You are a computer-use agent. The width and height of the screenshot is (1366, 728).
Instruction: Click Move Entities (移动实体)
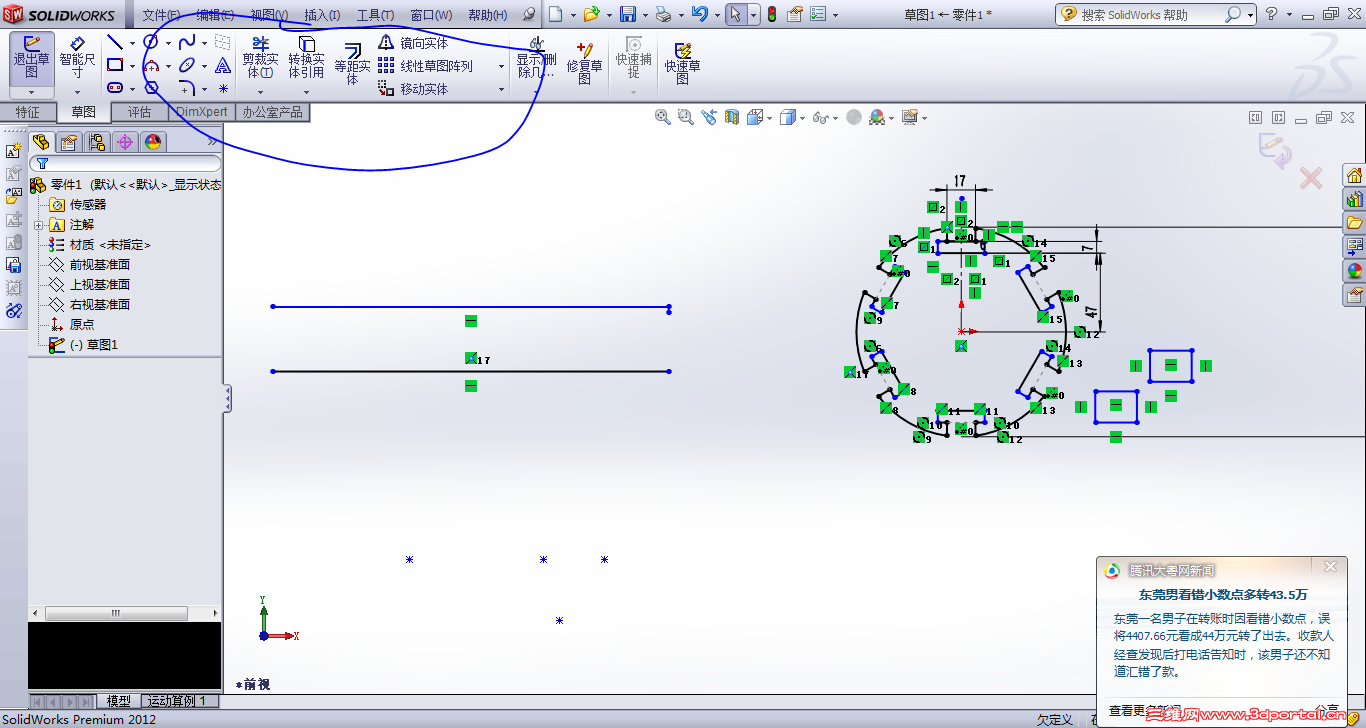[413, 89]
